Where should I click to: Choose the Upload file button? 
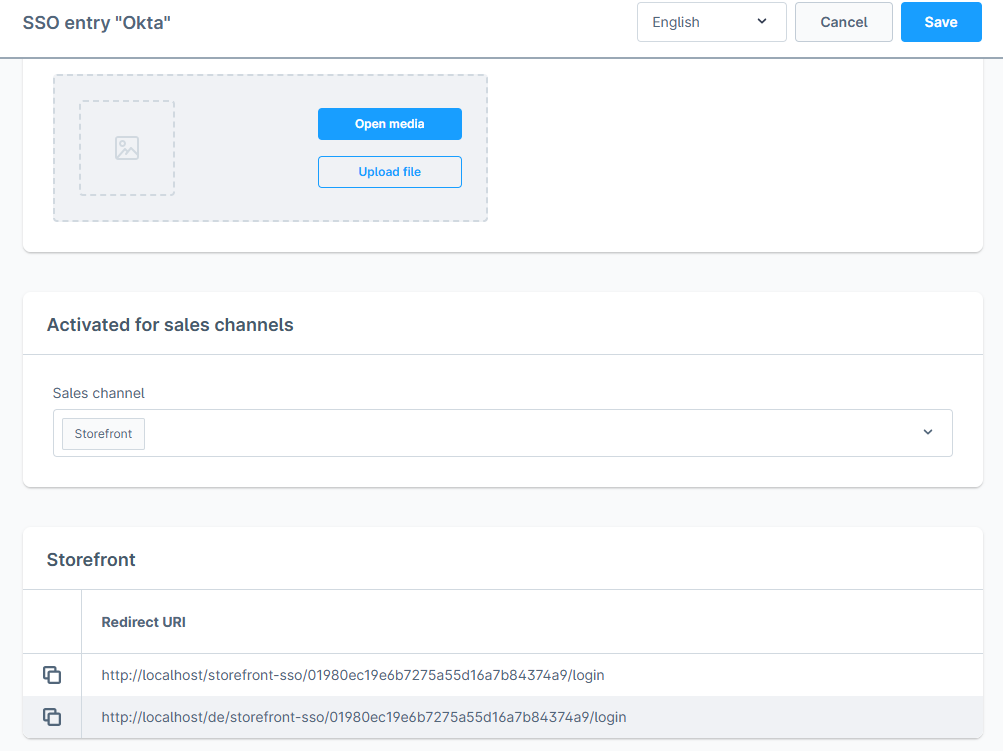click(389, 172)
